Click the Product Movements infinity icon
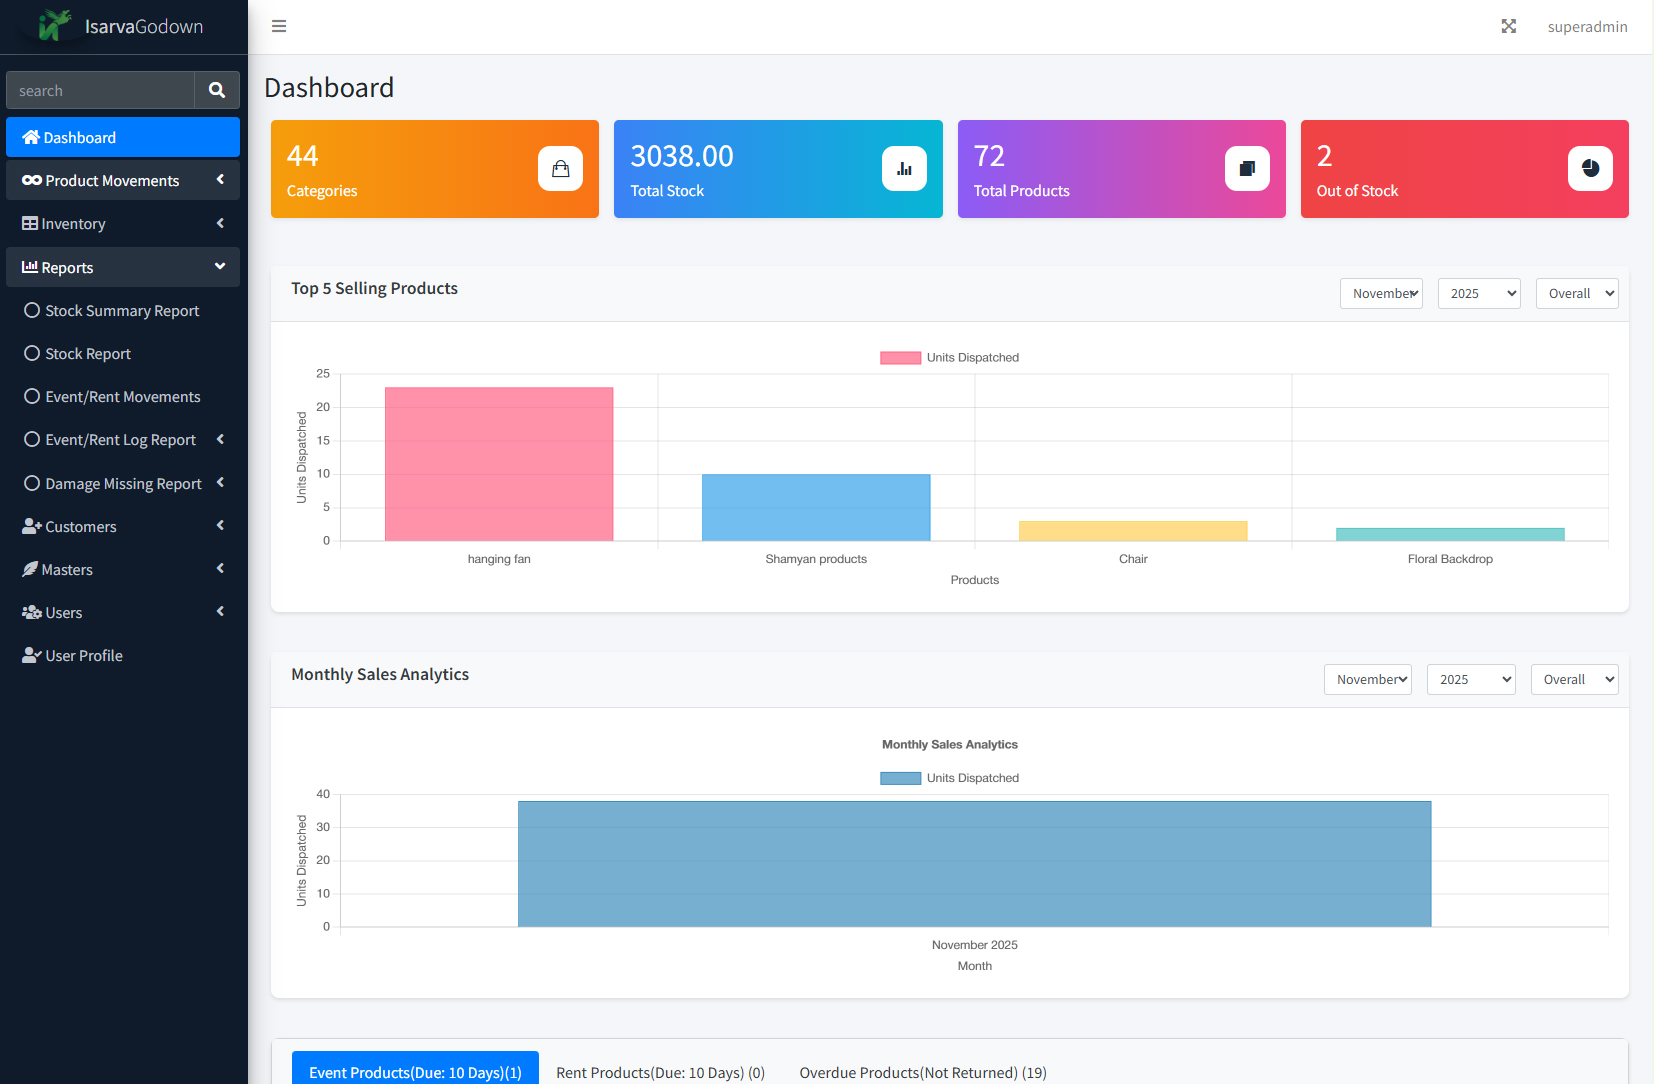 [x=32, y=180]
